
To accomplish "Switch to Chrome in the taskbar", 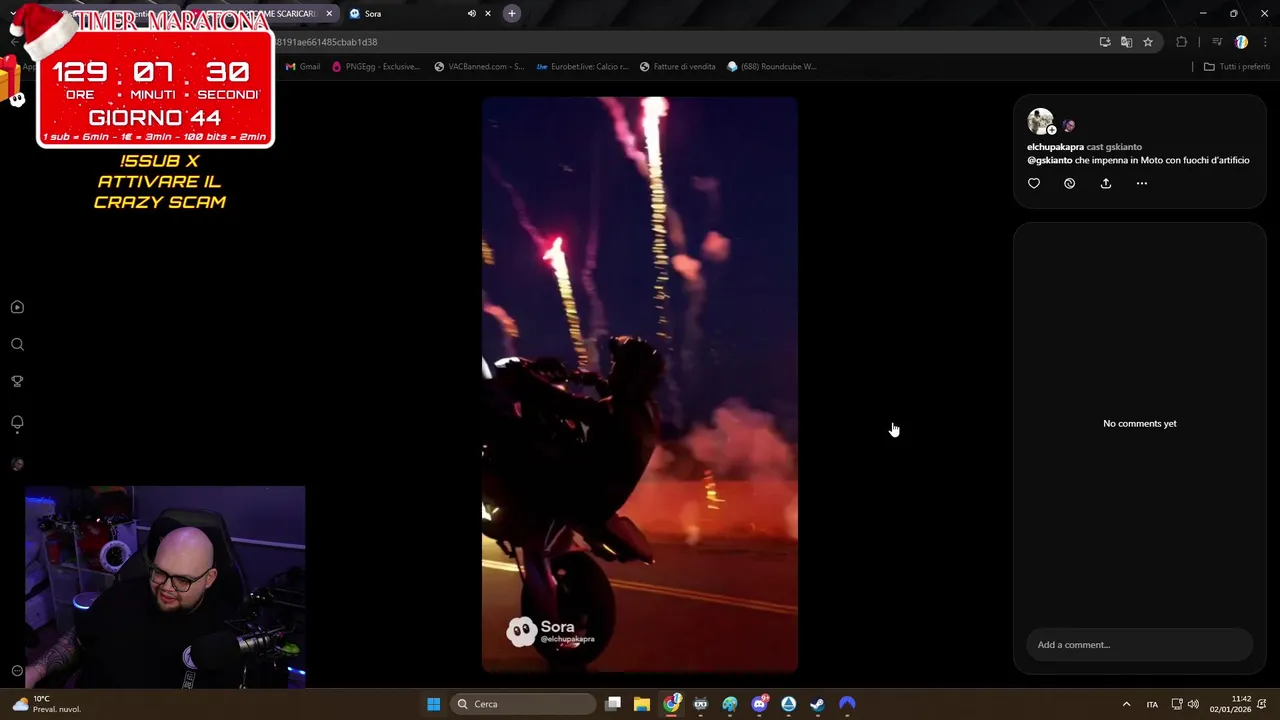I will click(x=672, y=704).
